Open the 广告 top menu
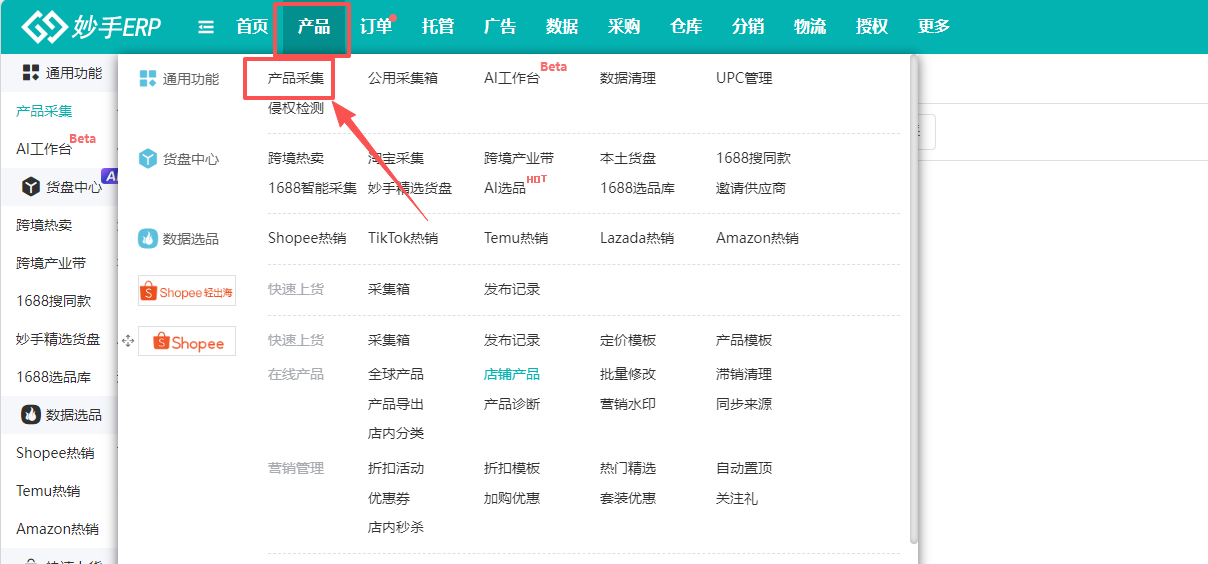 click(x=500, y=27)
